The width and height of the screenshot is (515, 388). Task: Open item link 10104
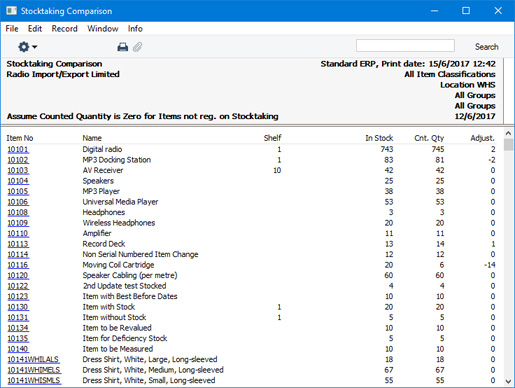tap(18, 181)
